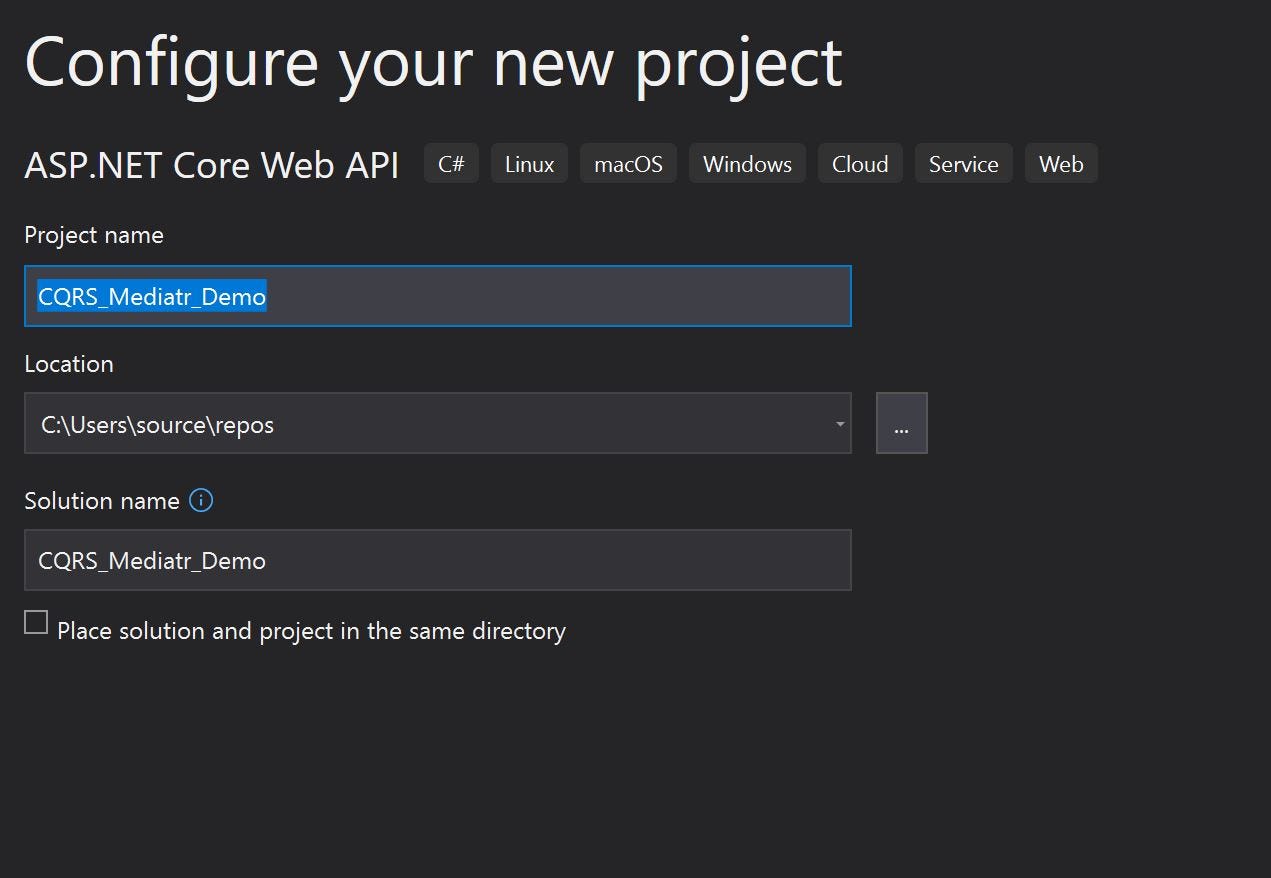Select the Windows platform tag

point(747,164)
